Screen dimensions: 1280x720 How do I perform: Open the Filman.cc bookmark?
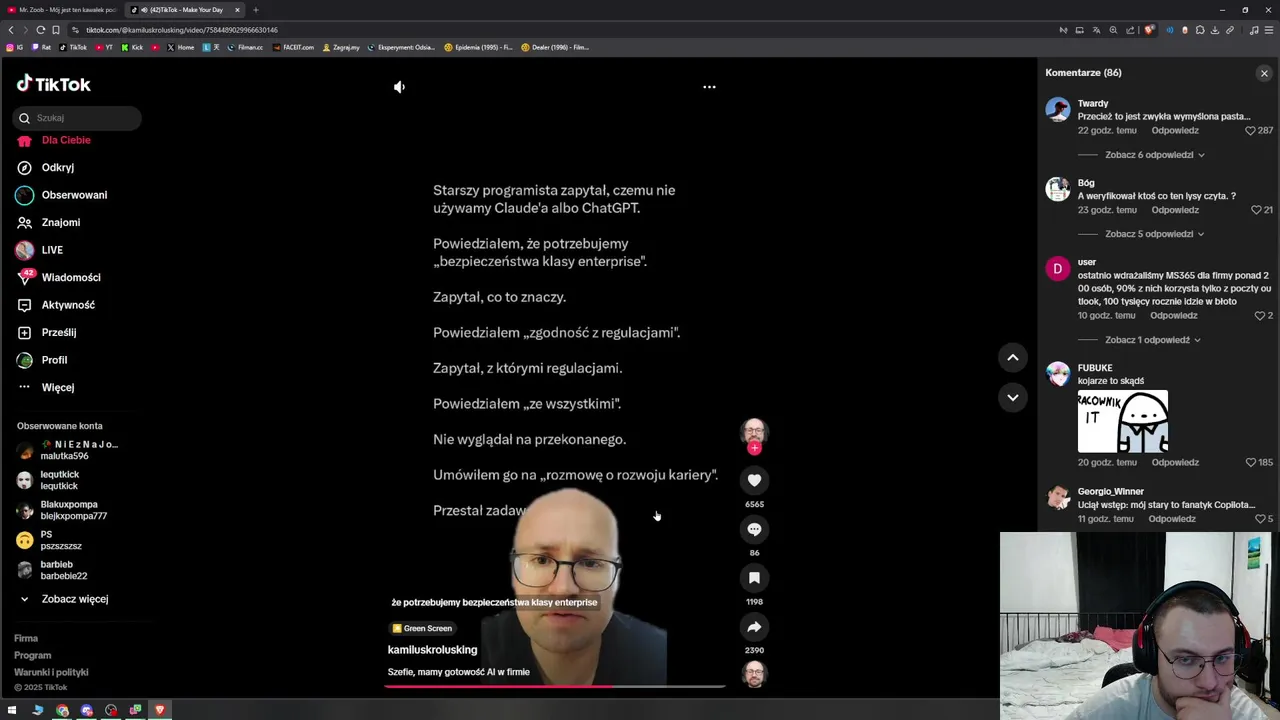(245, 47)
